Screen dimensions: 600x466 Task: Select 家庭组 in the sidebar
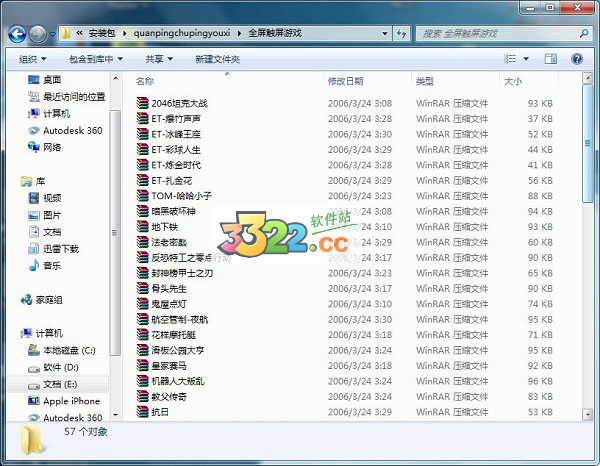[42, 300]
